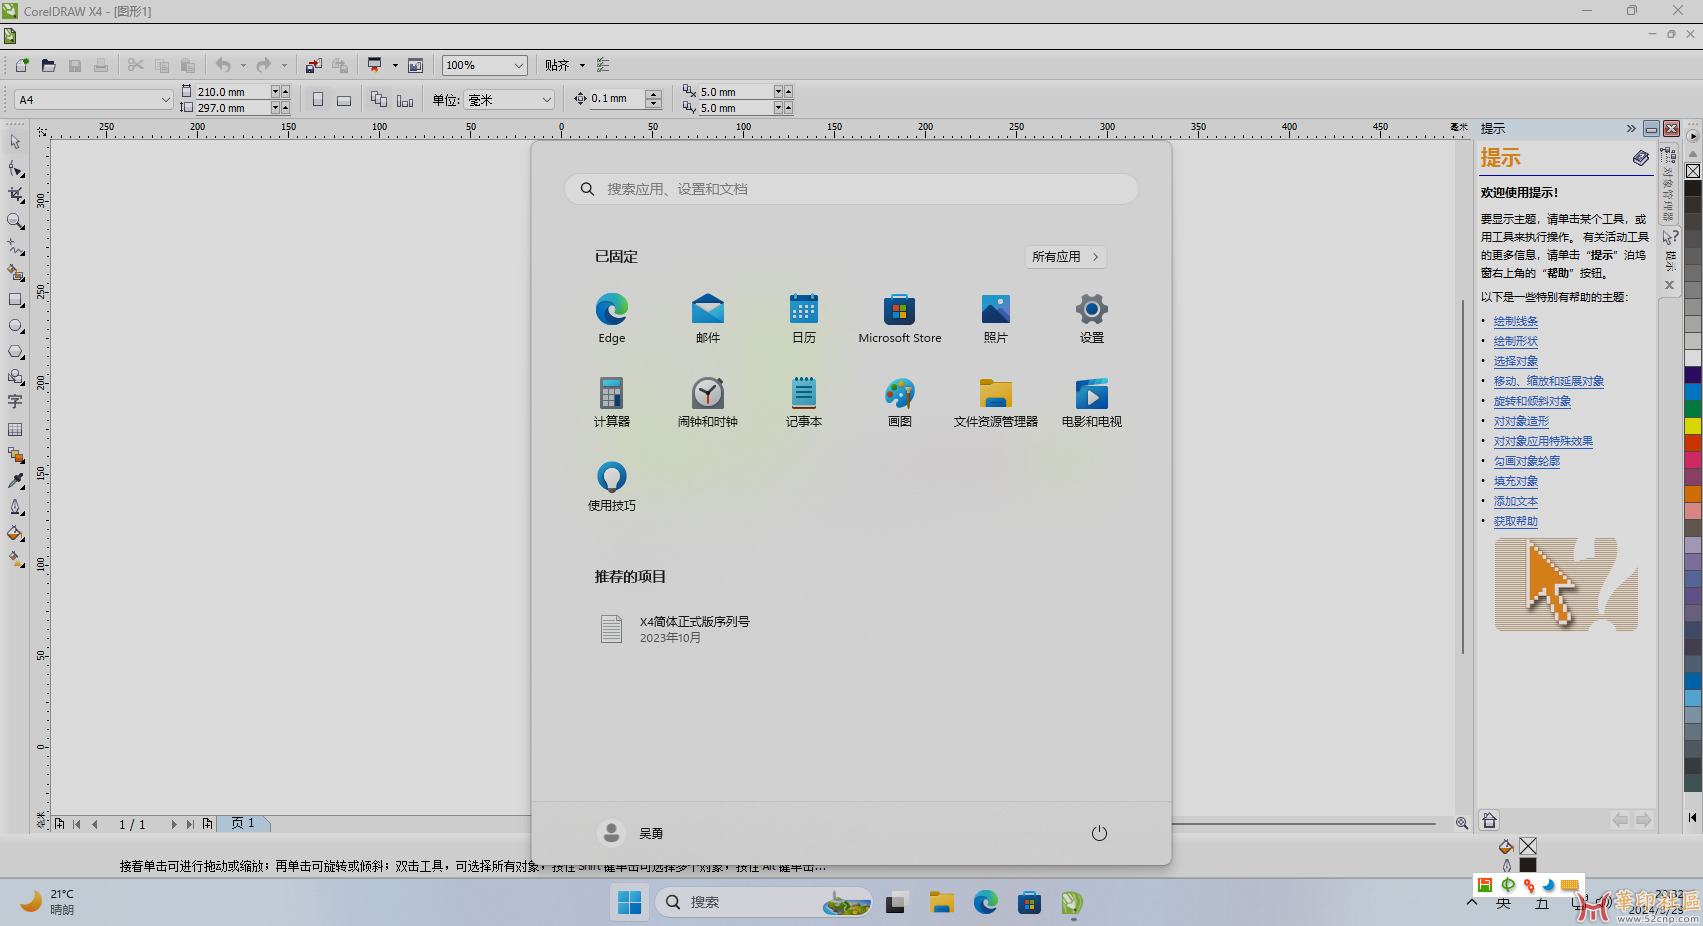Click the New document icon

(22, 65)
